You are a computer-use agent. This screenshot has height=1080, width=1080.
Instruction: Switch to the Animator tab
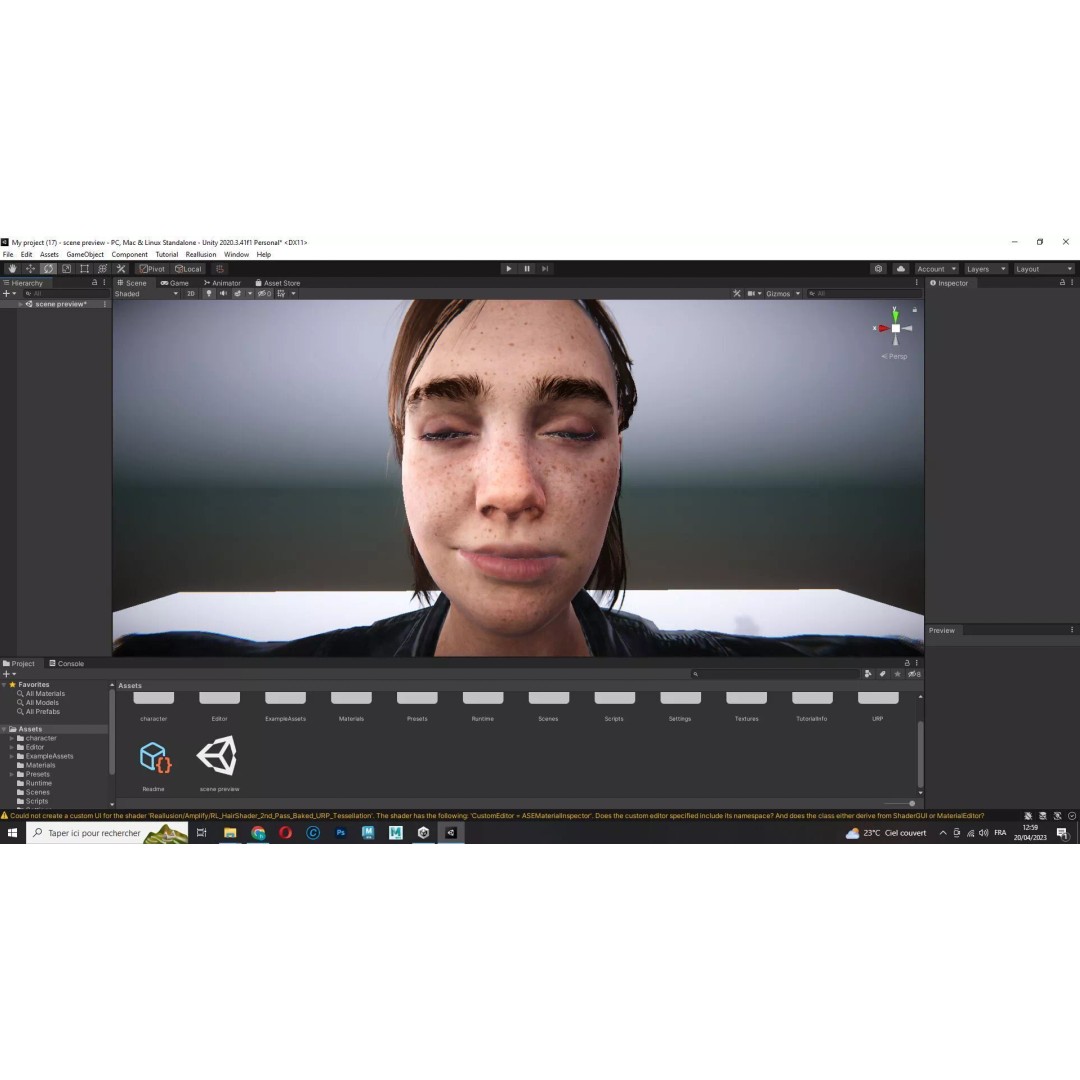(222, 282)
